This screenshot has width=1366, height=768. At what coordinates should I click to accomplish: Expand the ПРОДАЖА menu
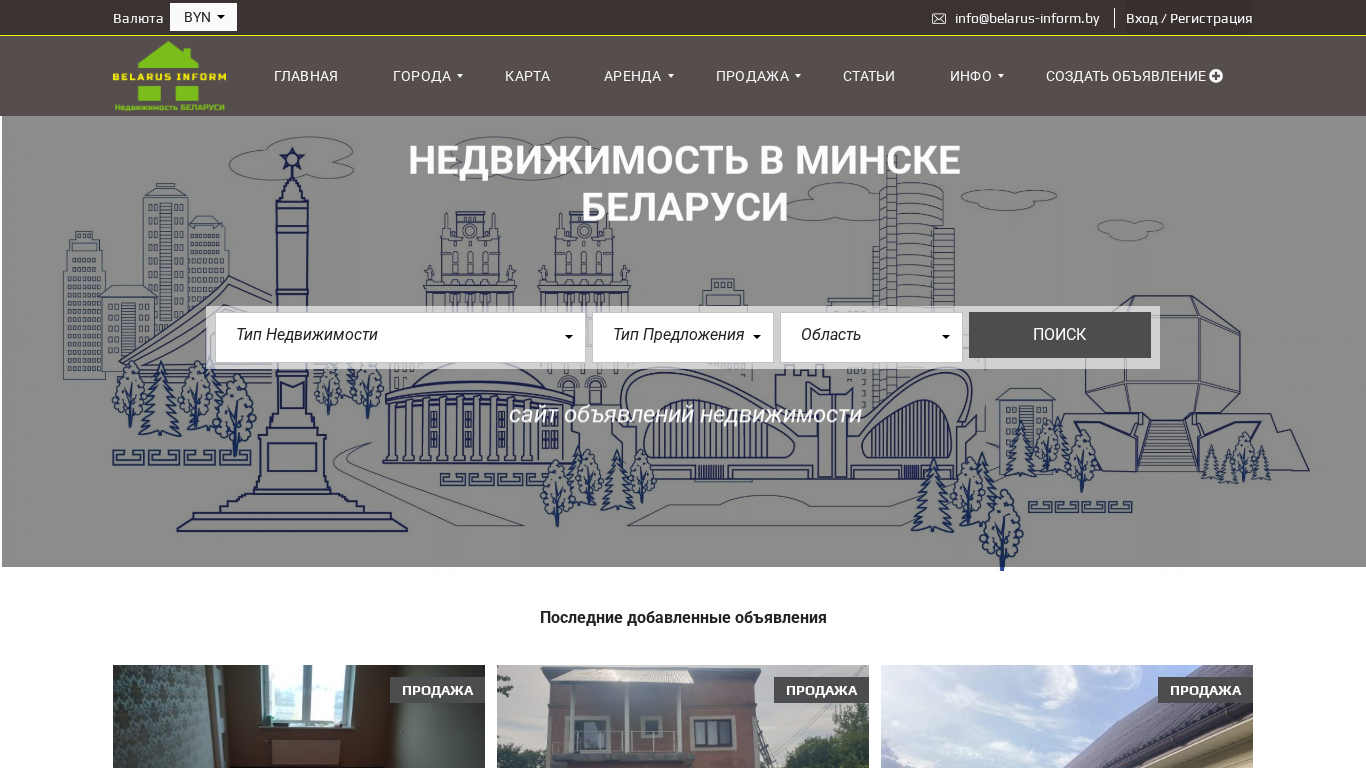tap(758, 76)
